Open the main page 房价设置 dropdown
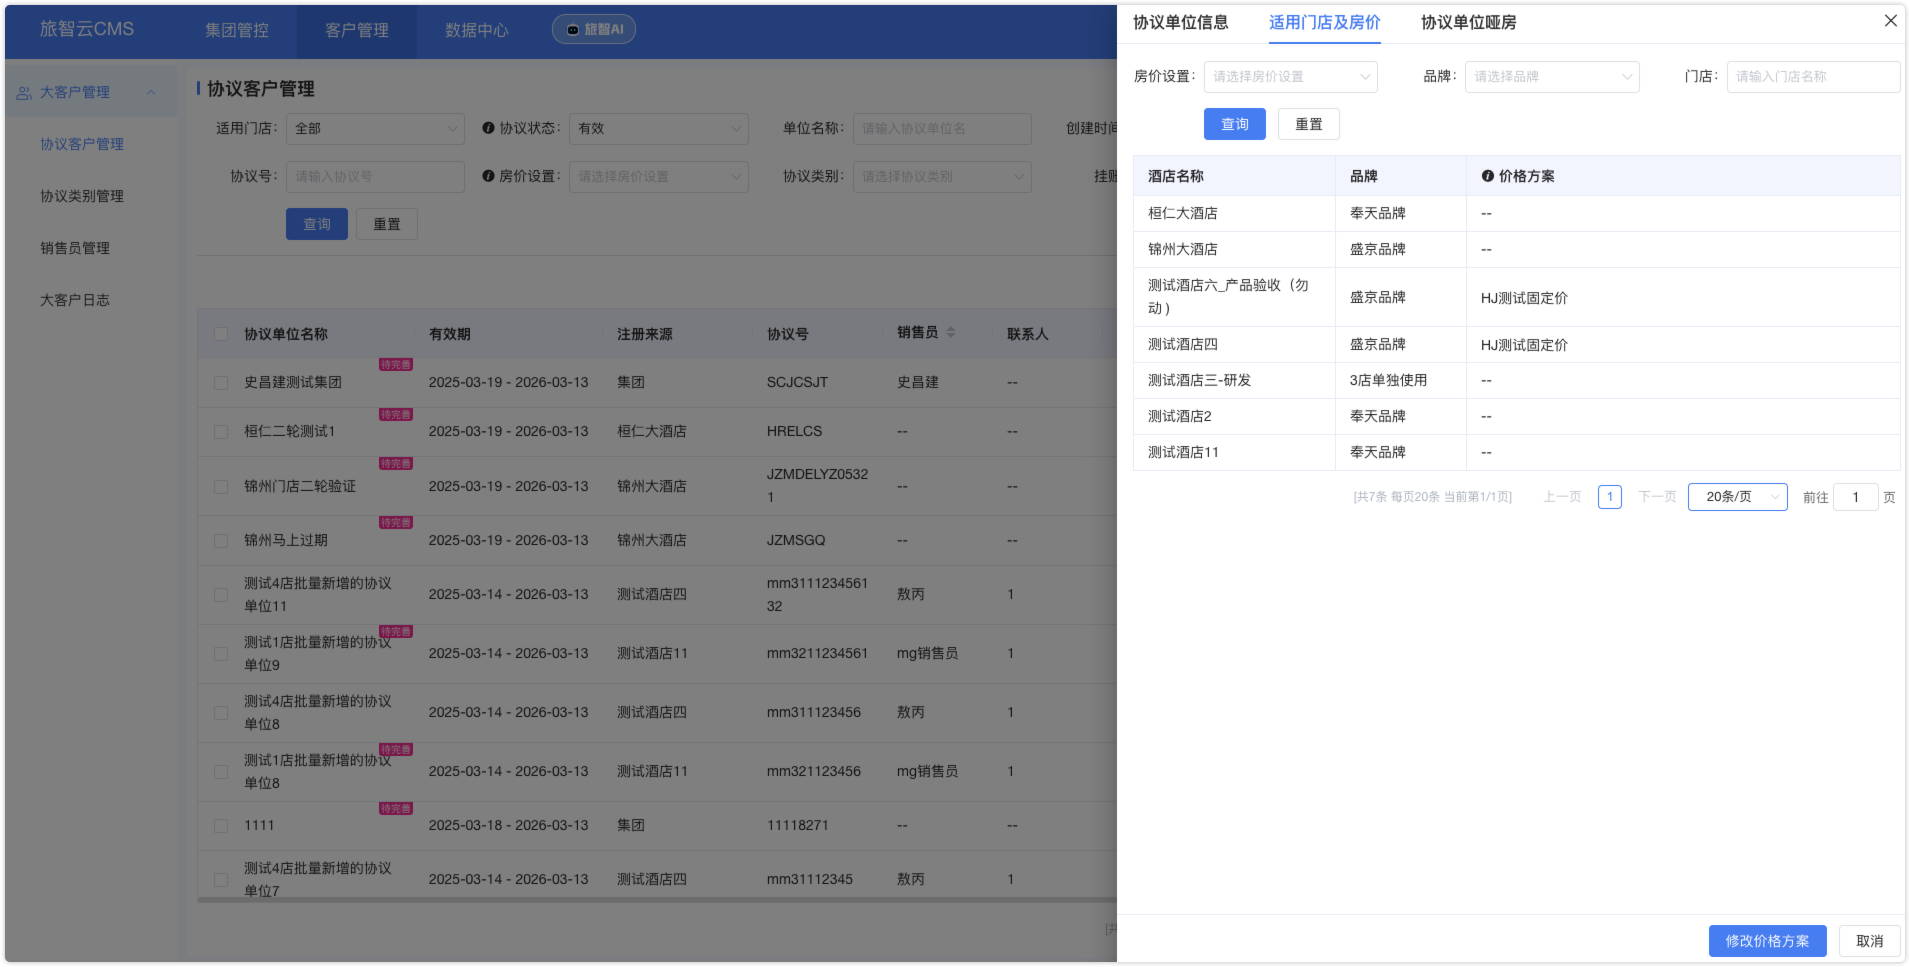1910x967 pixels. (x=659, y=176)
